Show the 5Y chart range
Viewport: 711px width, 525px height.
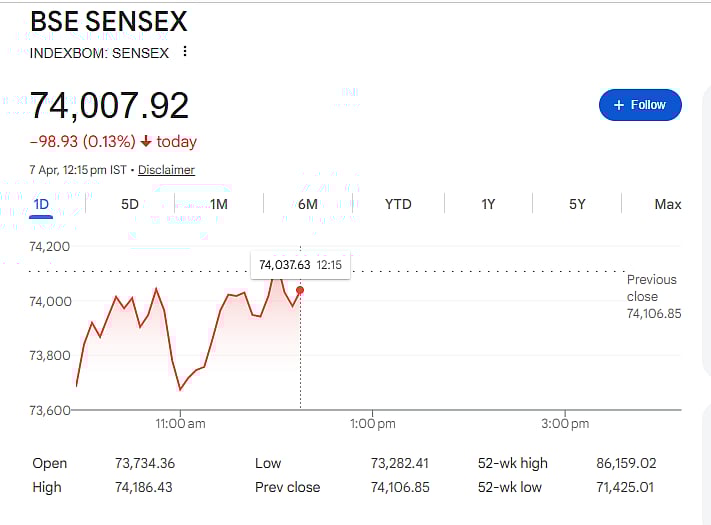(x=577, y=204)
